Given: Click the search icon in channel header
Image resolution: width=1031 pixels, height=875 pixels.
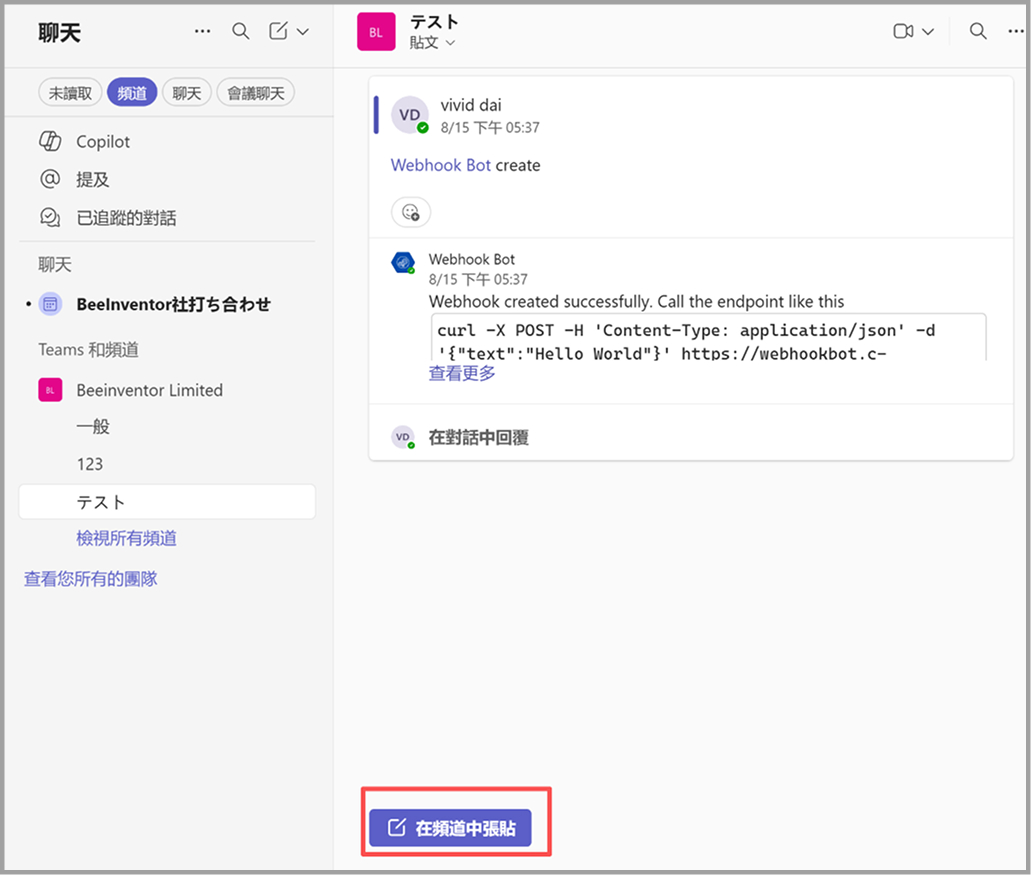Looking at the screenshot, I should click(978, 31).
